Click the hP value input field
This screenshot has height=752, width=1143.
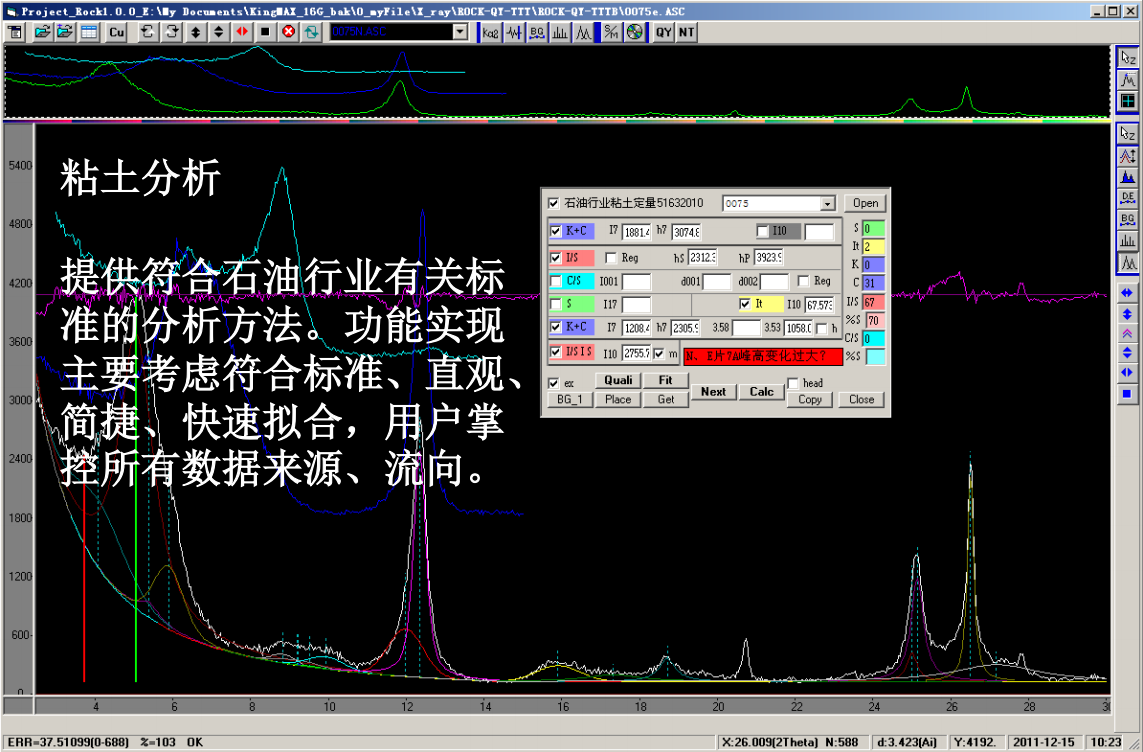[768, 258]
